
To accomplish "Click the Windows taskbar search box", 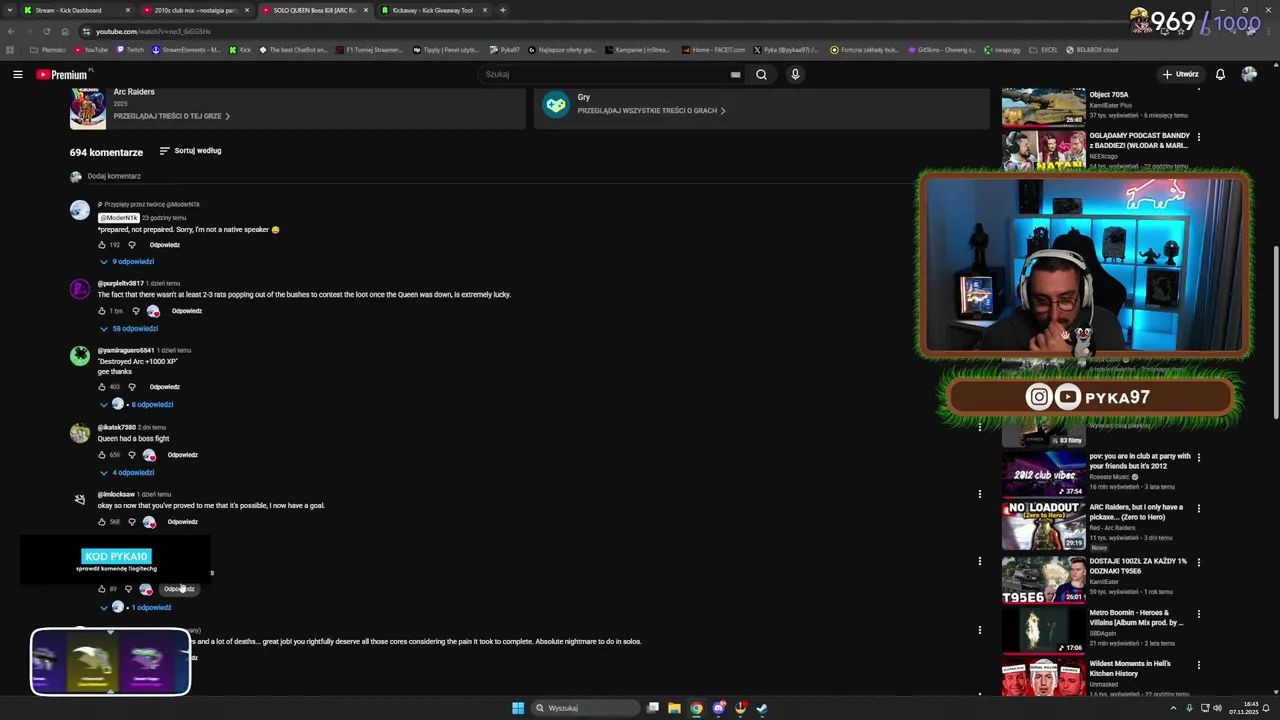I will 586,708.
